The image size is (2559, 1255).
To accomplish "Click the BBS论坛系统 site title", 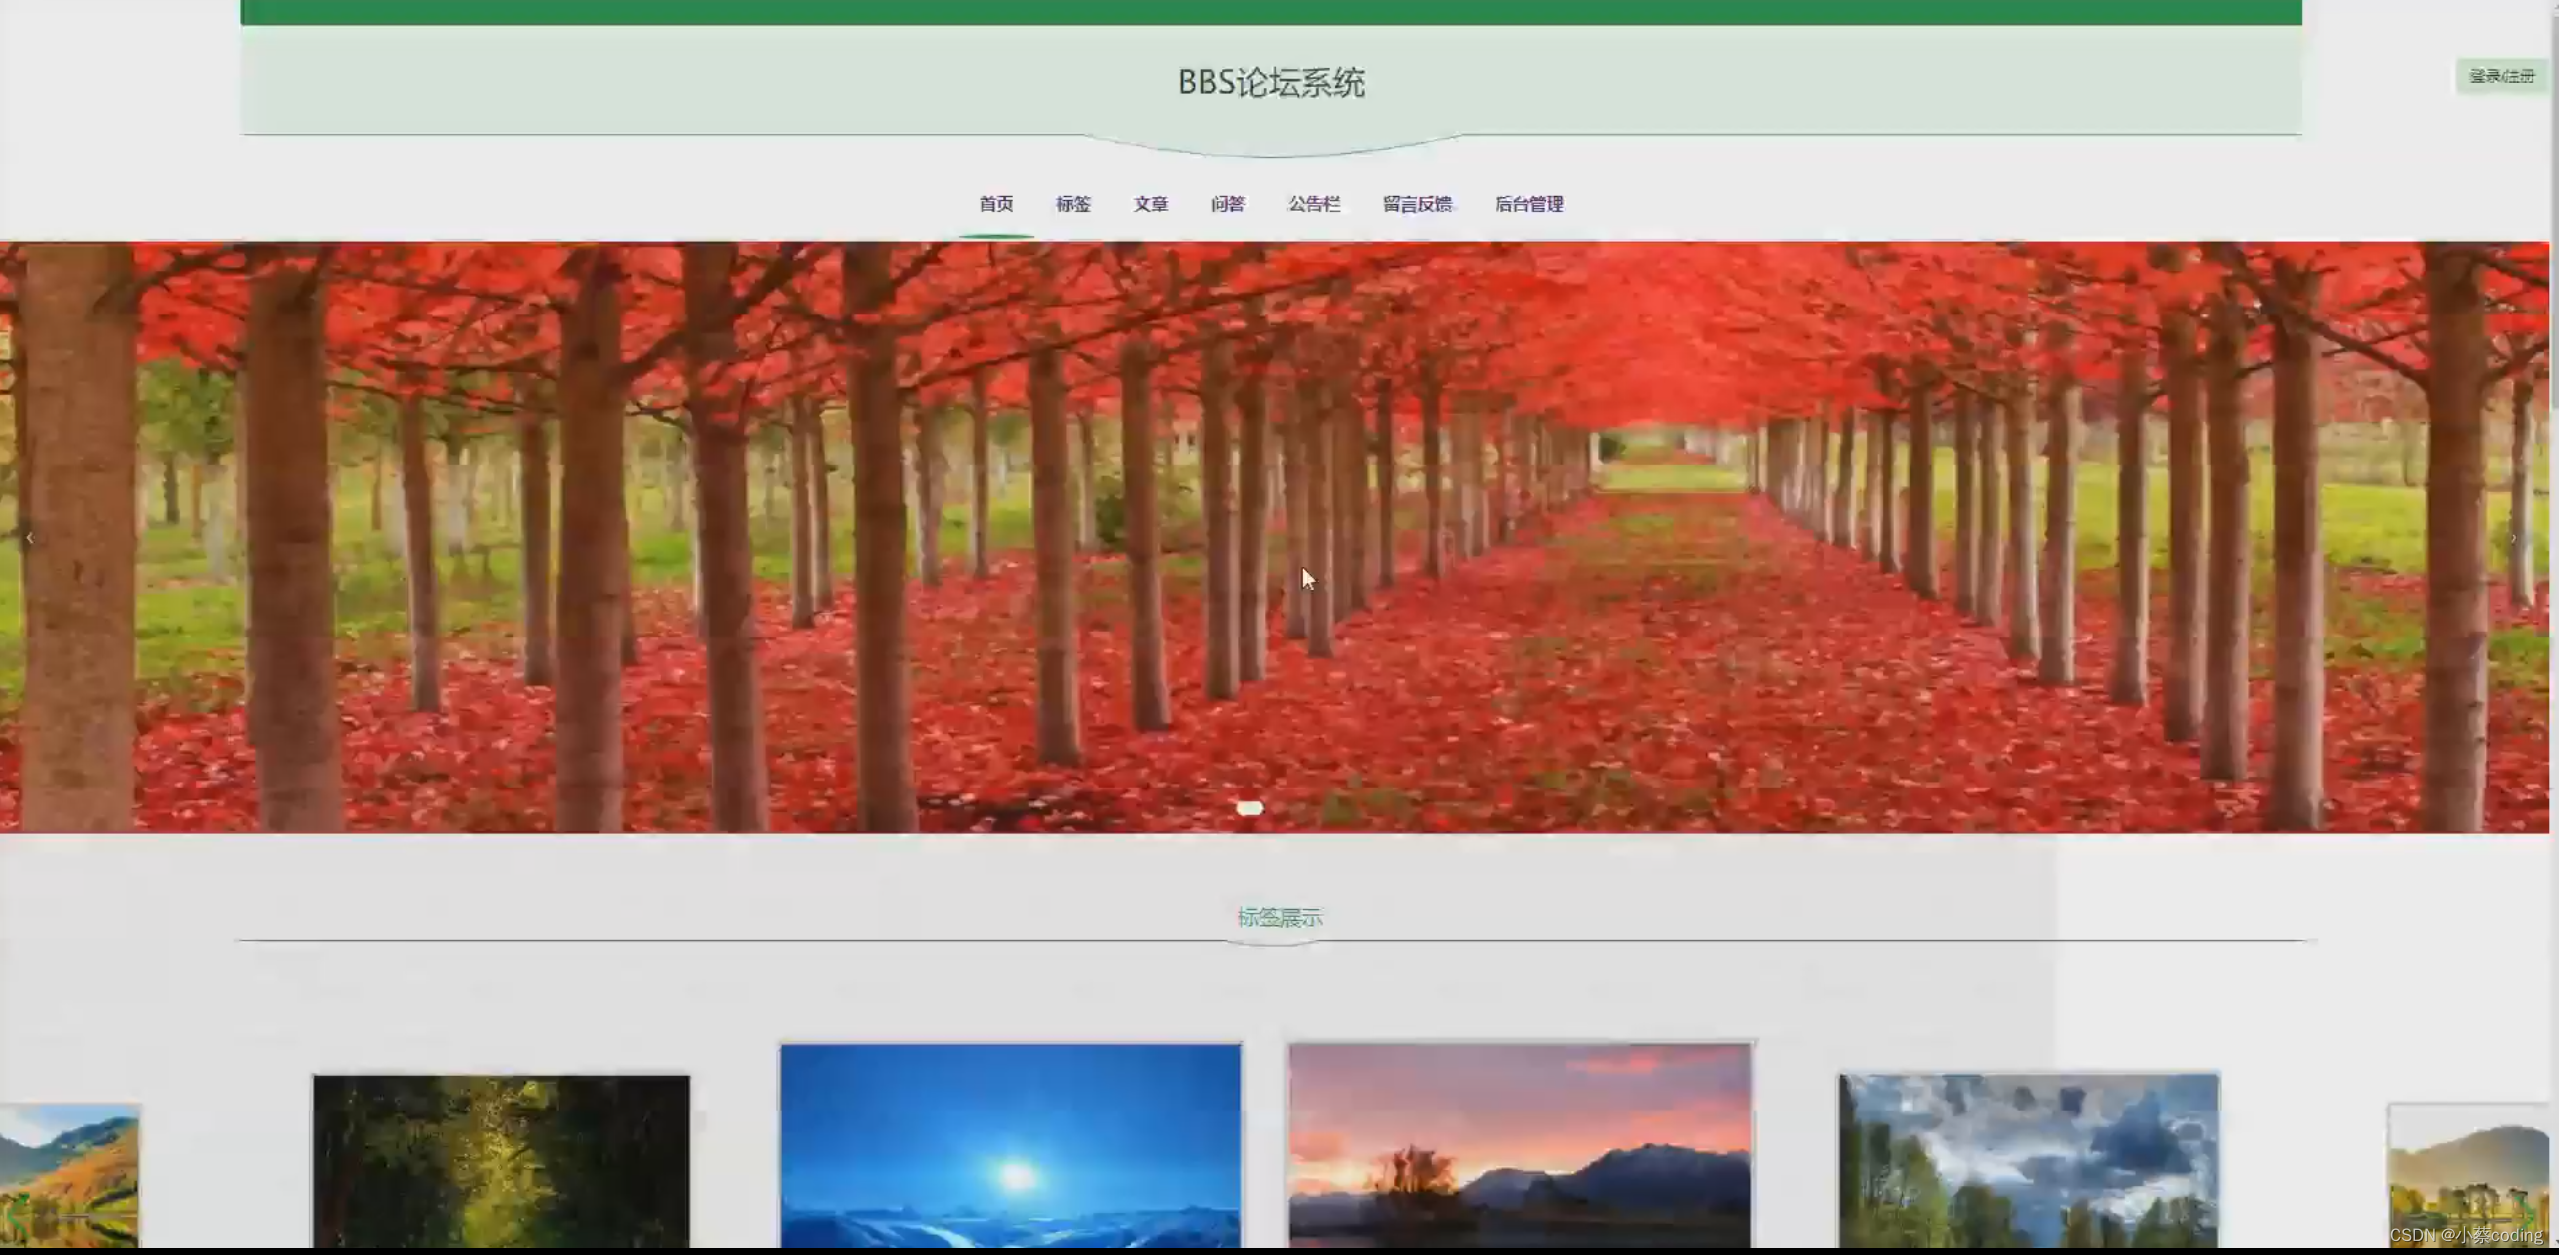I will click(x=1271, y=82).
